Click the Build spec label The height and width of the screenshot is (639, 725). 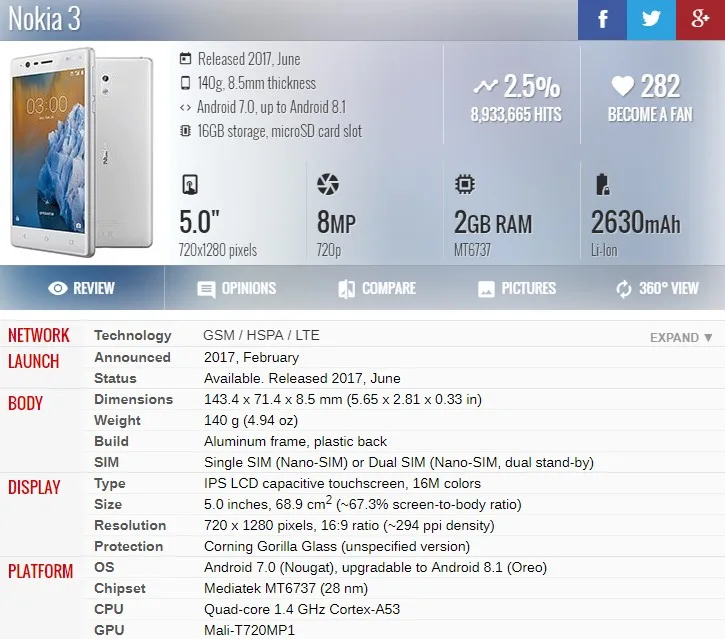111,441
